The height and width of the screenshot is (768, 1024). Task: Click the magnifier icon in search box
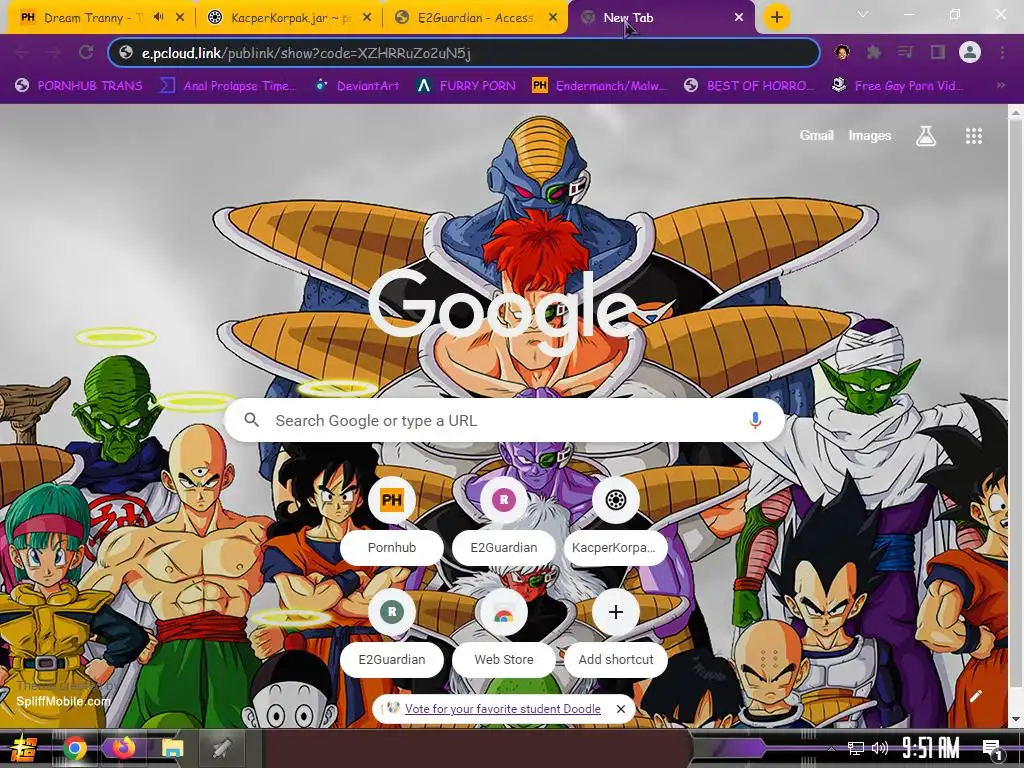[x=251, y=420]
